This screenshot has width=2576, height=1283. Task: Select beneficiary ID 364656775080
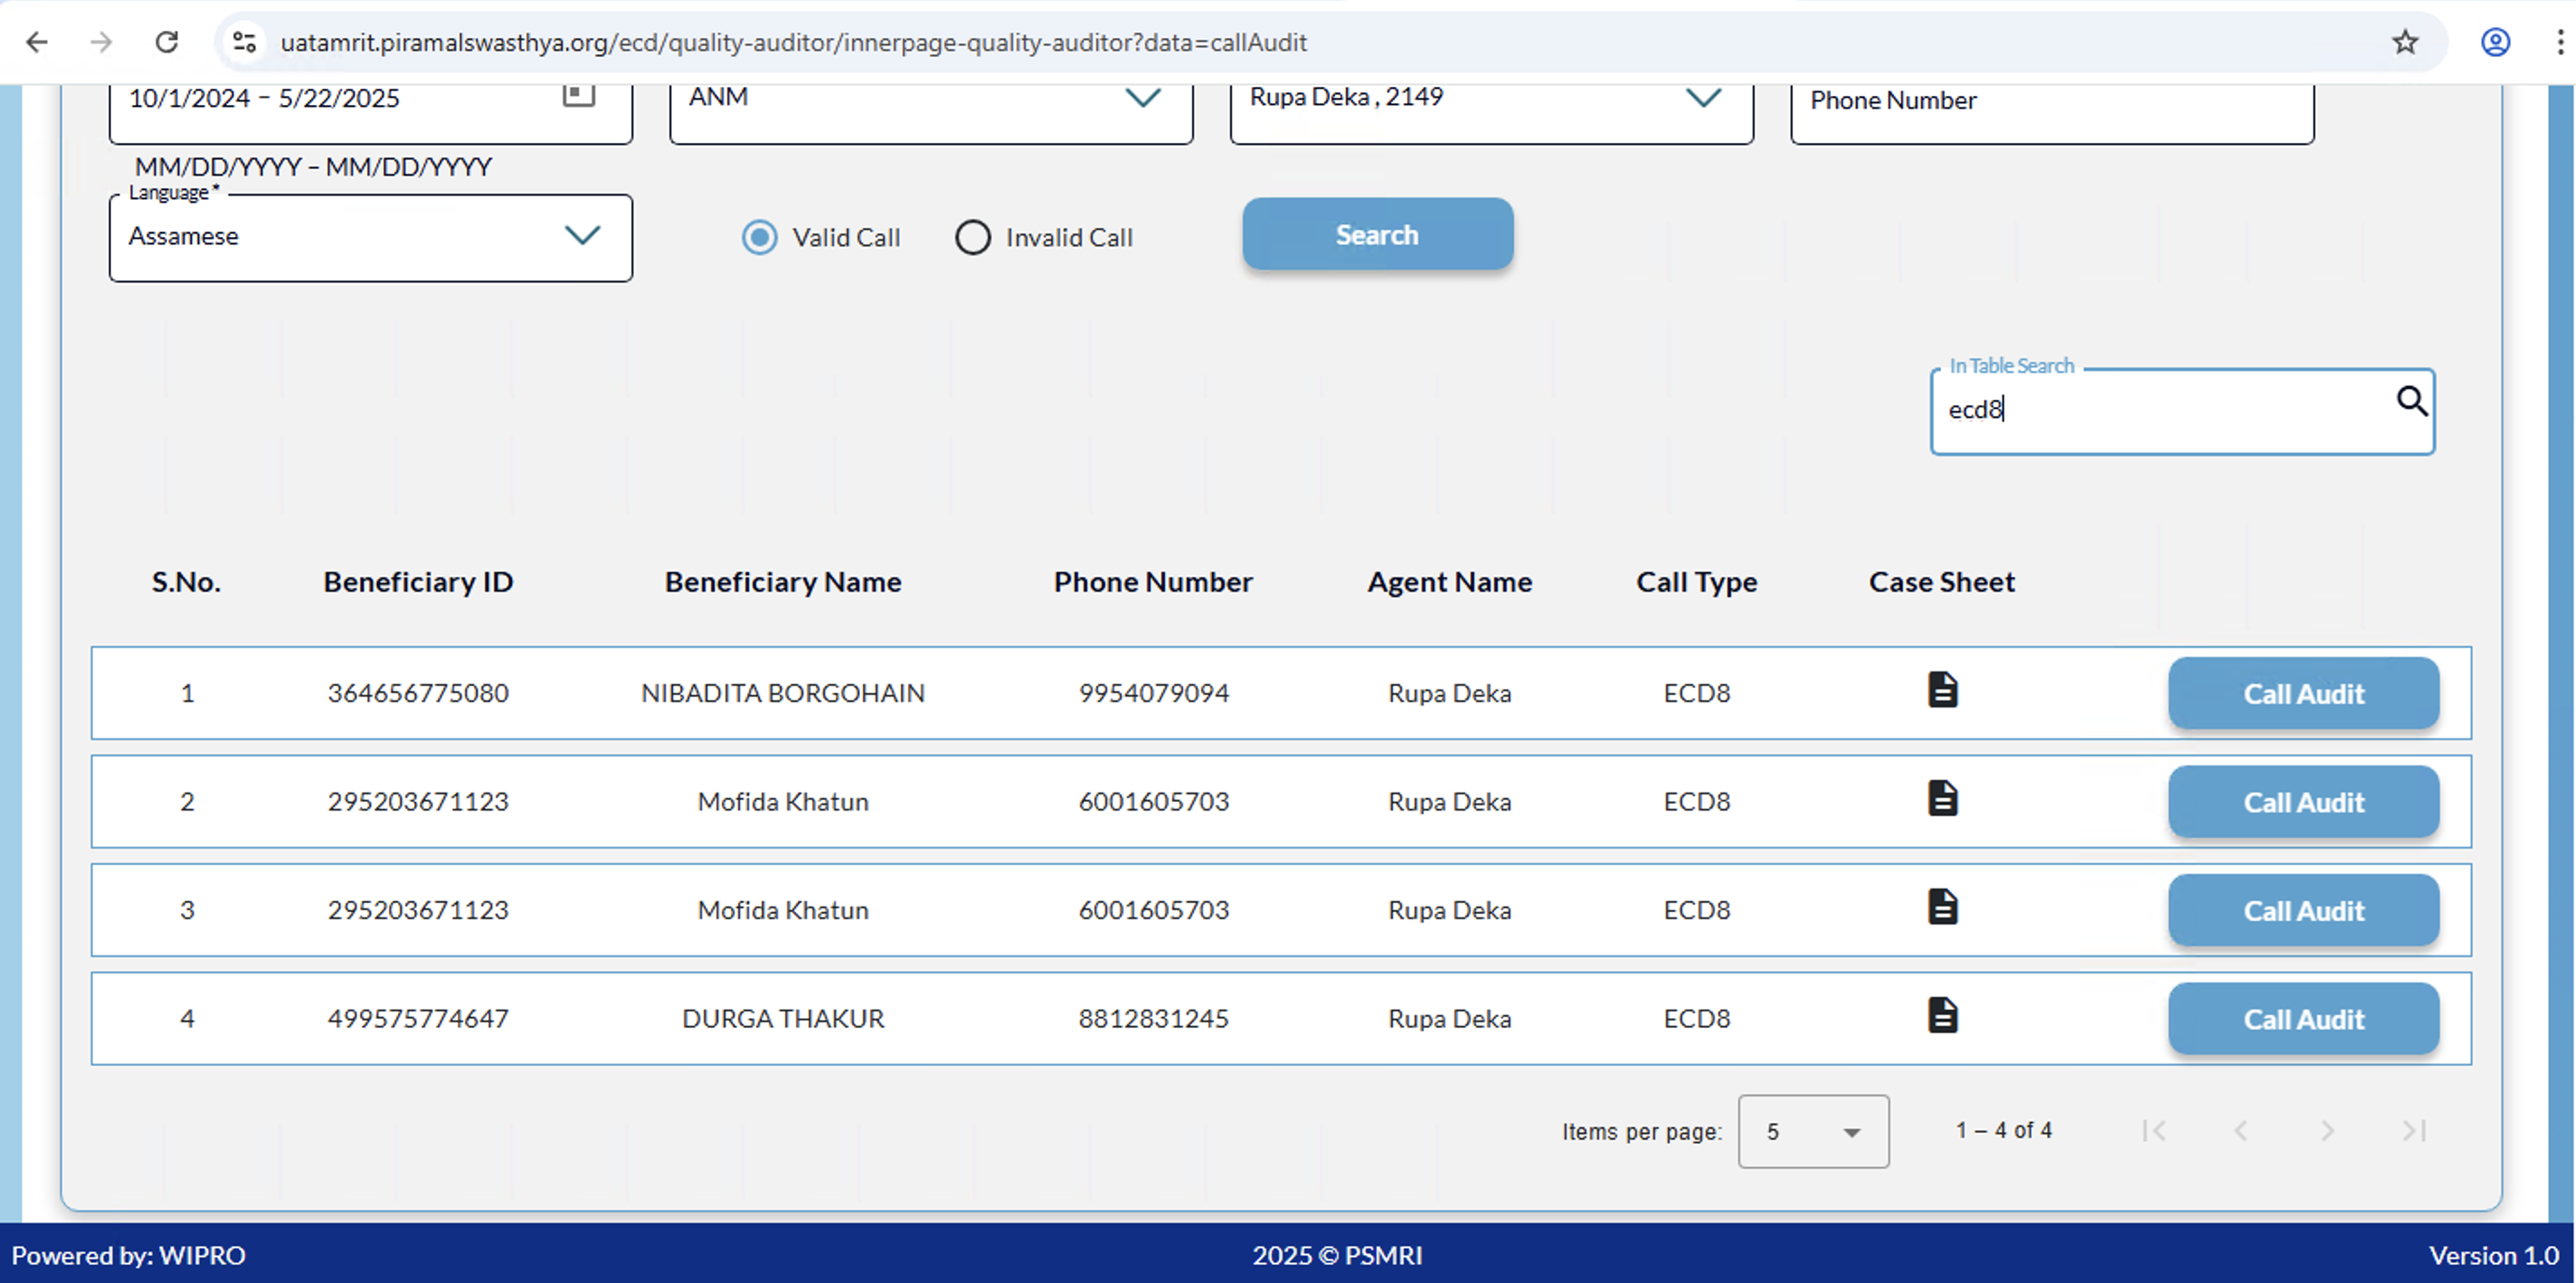click(418, 693)
